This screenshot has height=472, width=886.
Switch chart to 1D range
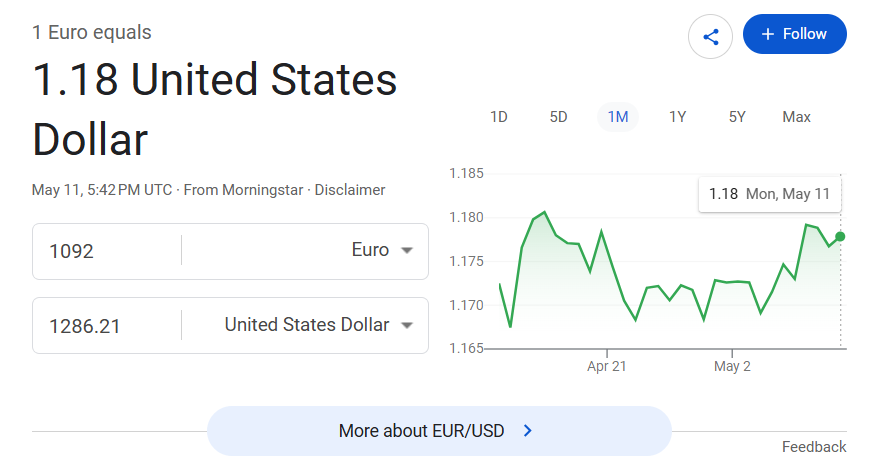(498, 117)
